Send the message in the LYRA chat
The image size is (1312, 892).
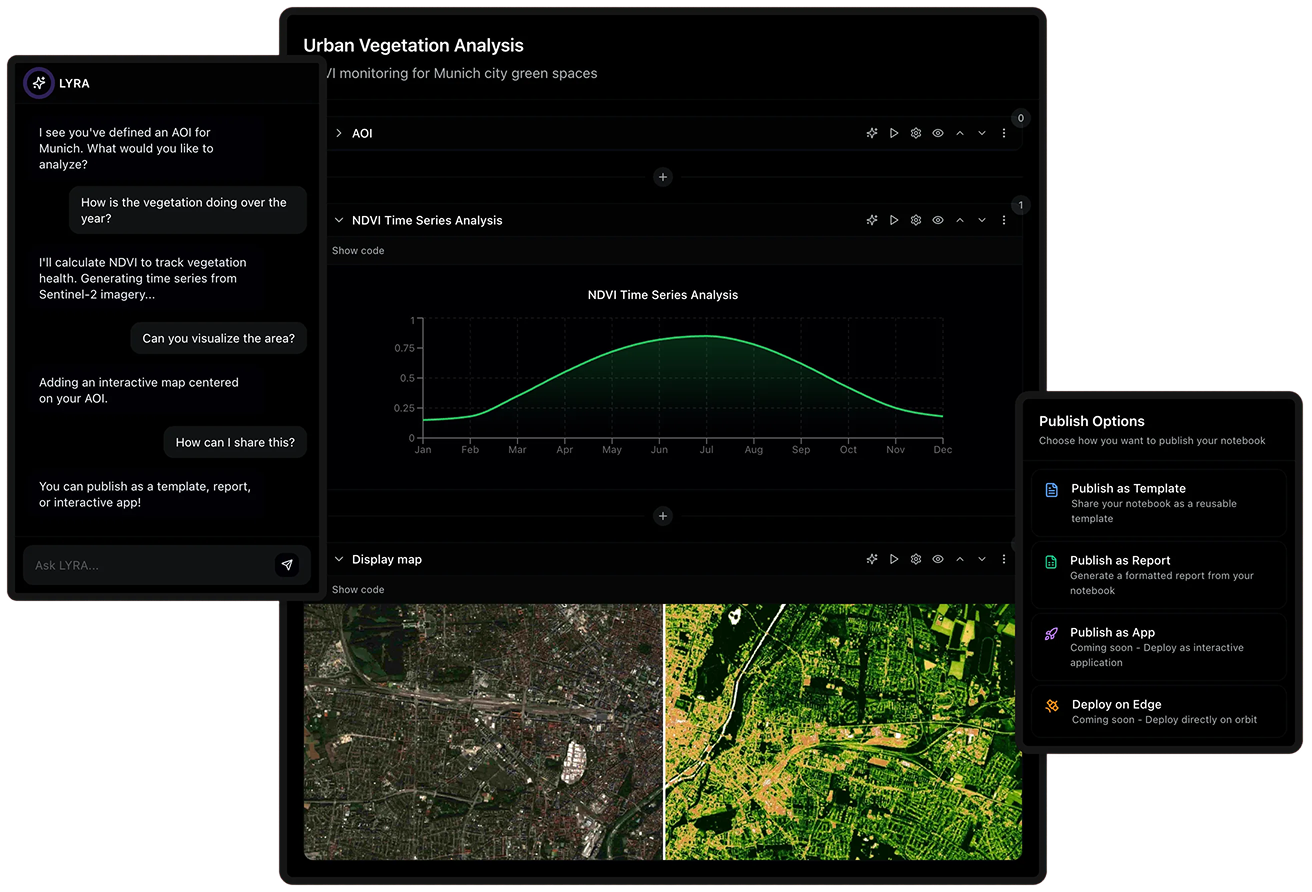pos(288,565)
